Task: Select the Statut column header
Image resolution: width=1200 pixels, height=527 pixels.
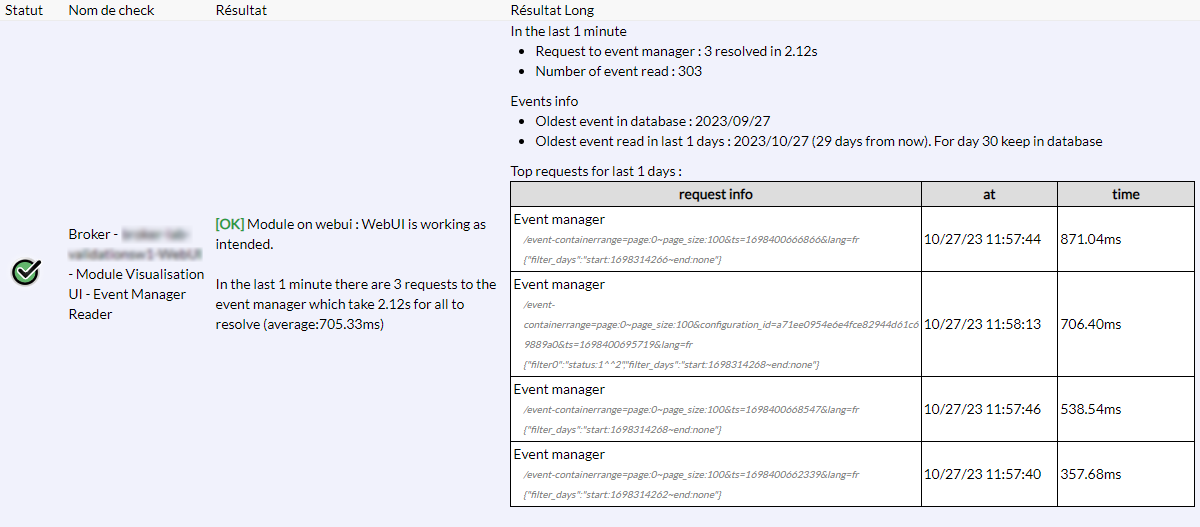Action: [24, 10]
